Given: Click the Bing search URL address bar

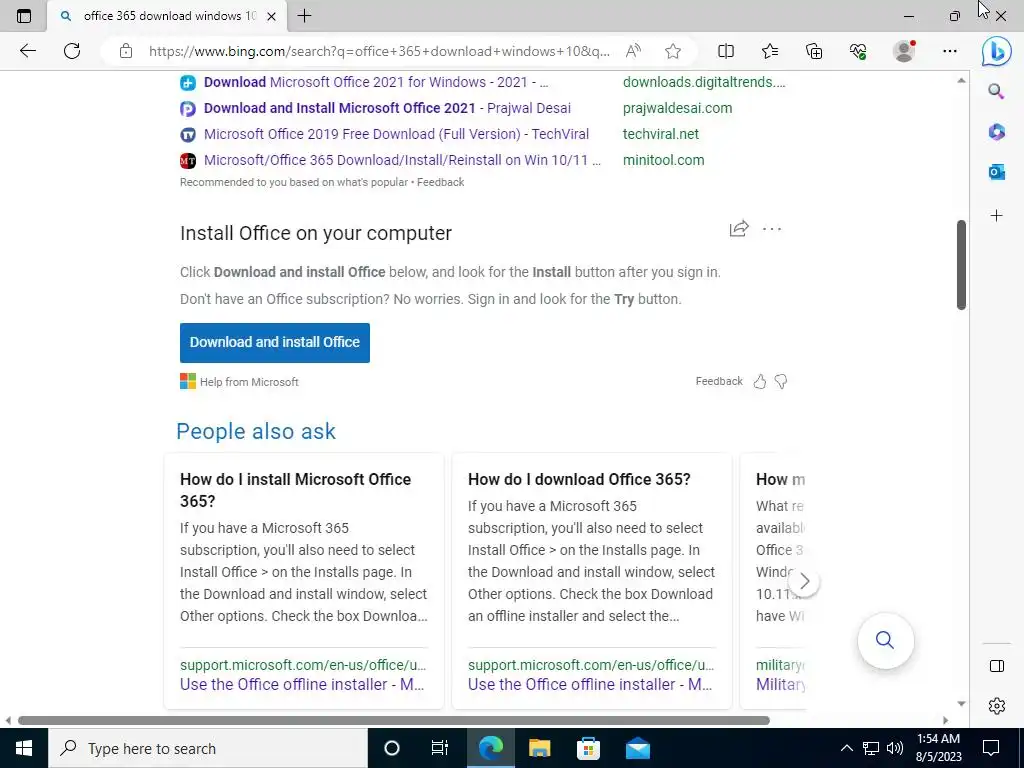Looking at the screenshot, I should click(379, 51).
